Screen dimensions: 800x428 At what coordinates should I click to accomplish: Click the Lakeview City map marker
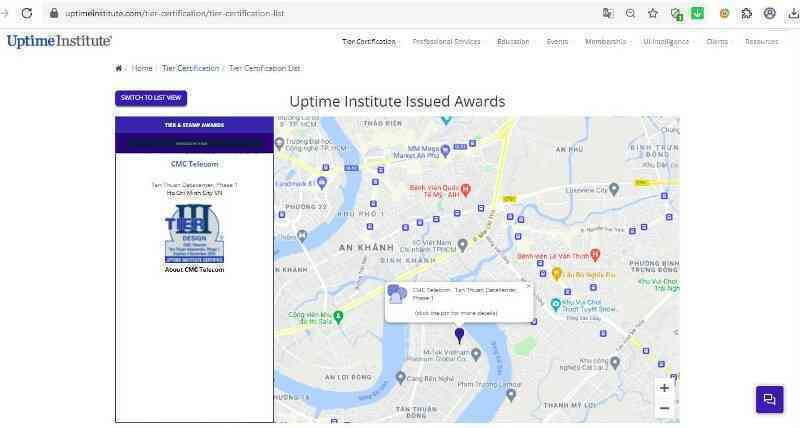614,189
